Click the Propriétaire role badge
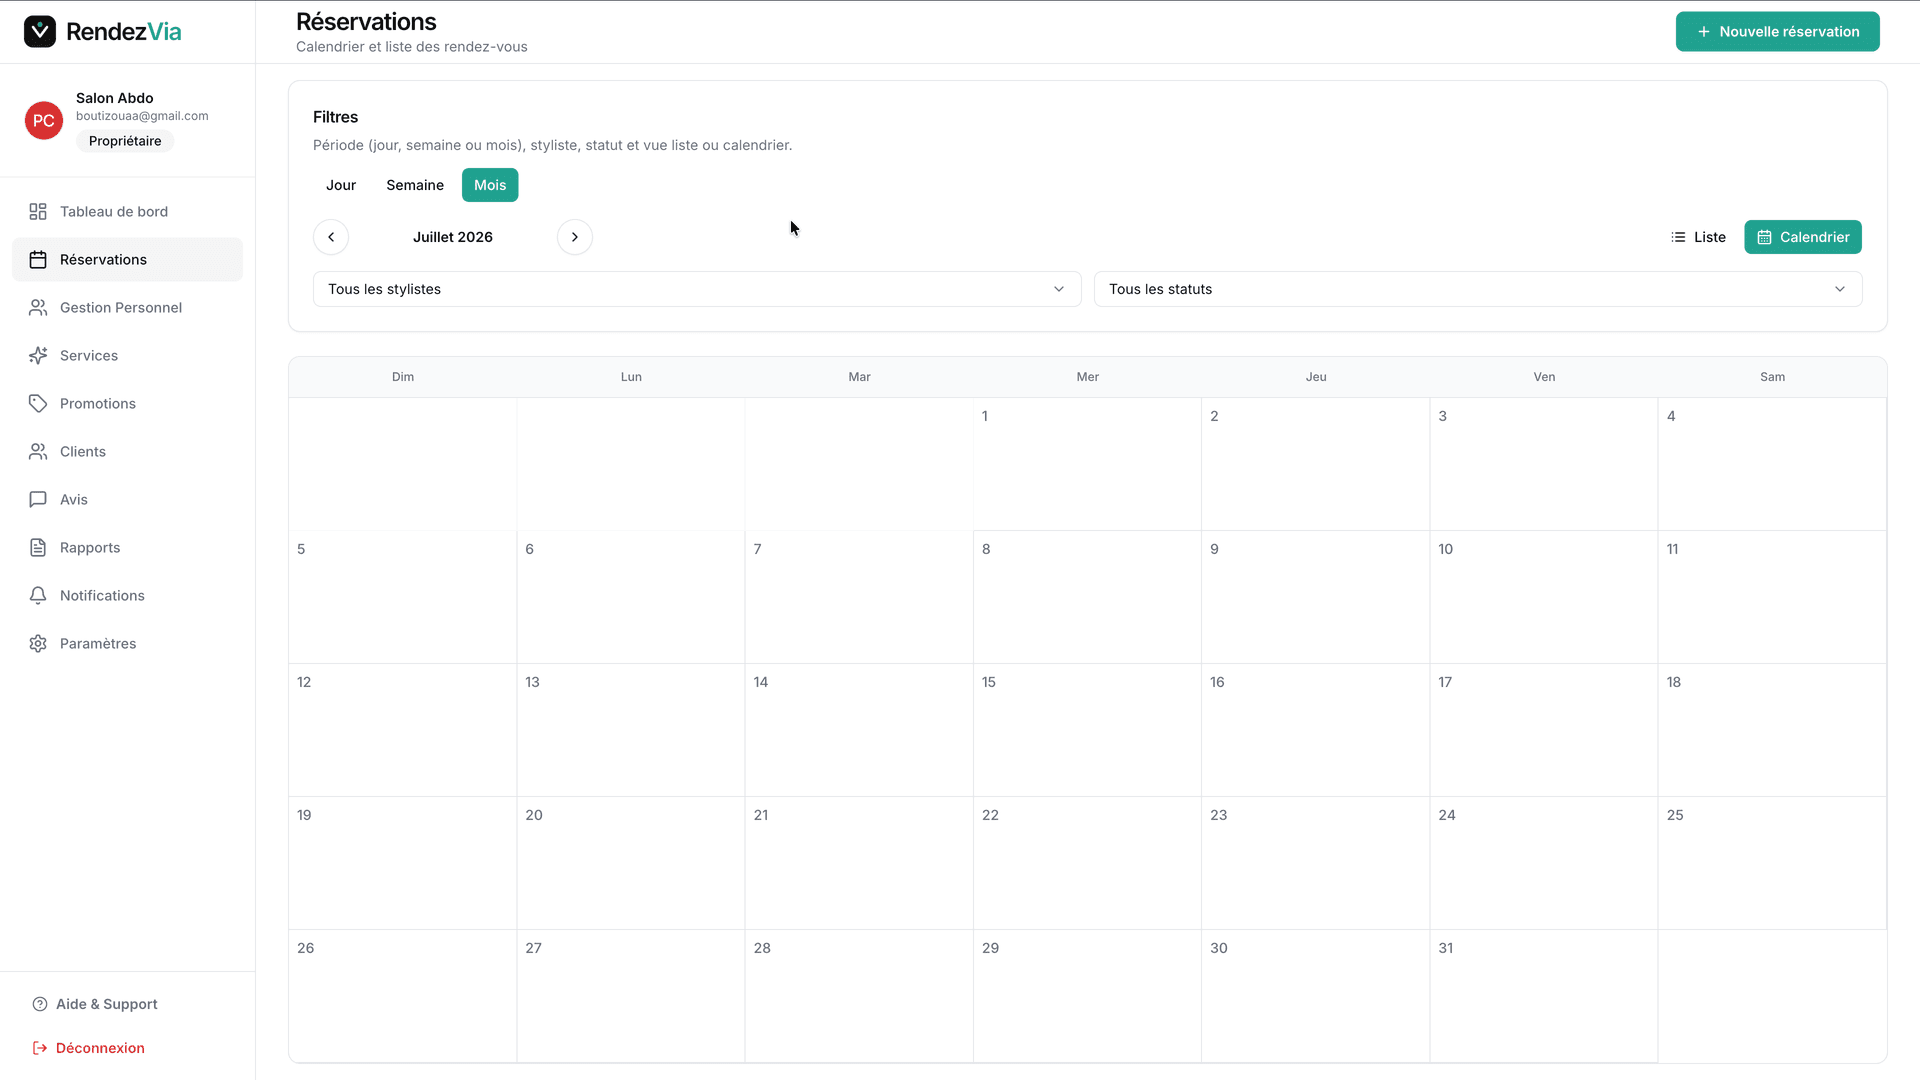Image resolution: width=1920 pixels, height=1080 pixels. click(125, 141)
